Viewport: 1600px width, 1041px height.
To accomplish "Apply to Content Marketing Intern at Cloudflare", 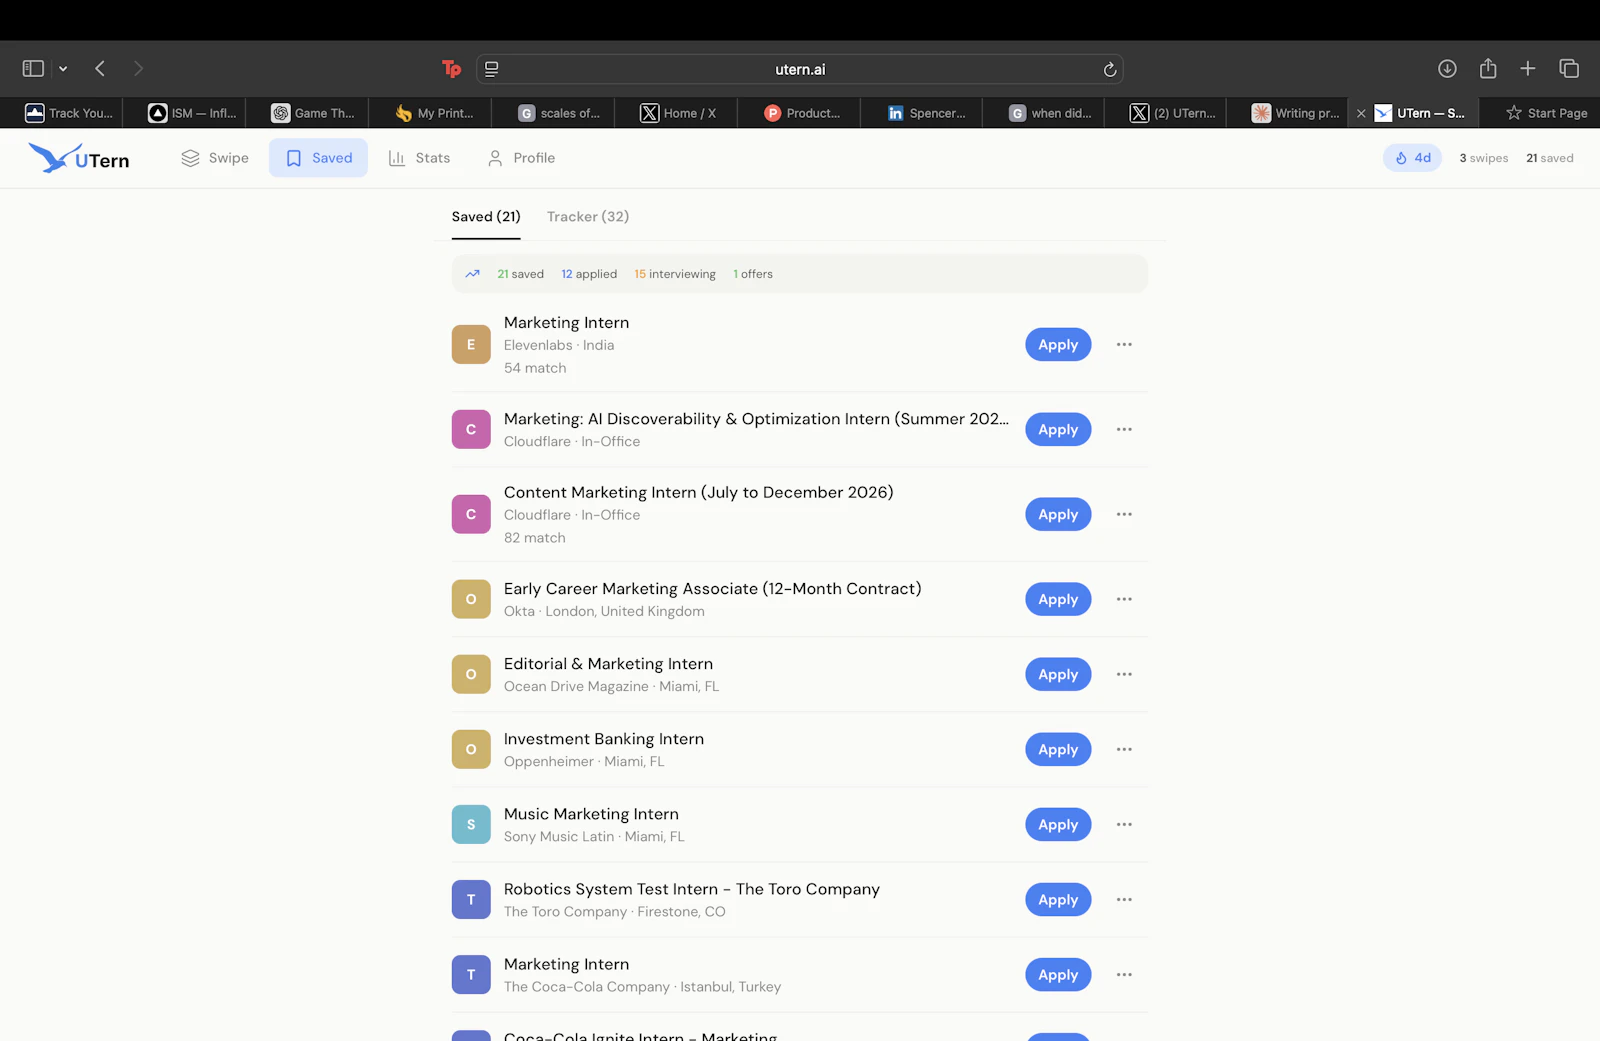I will [1058, 515].
